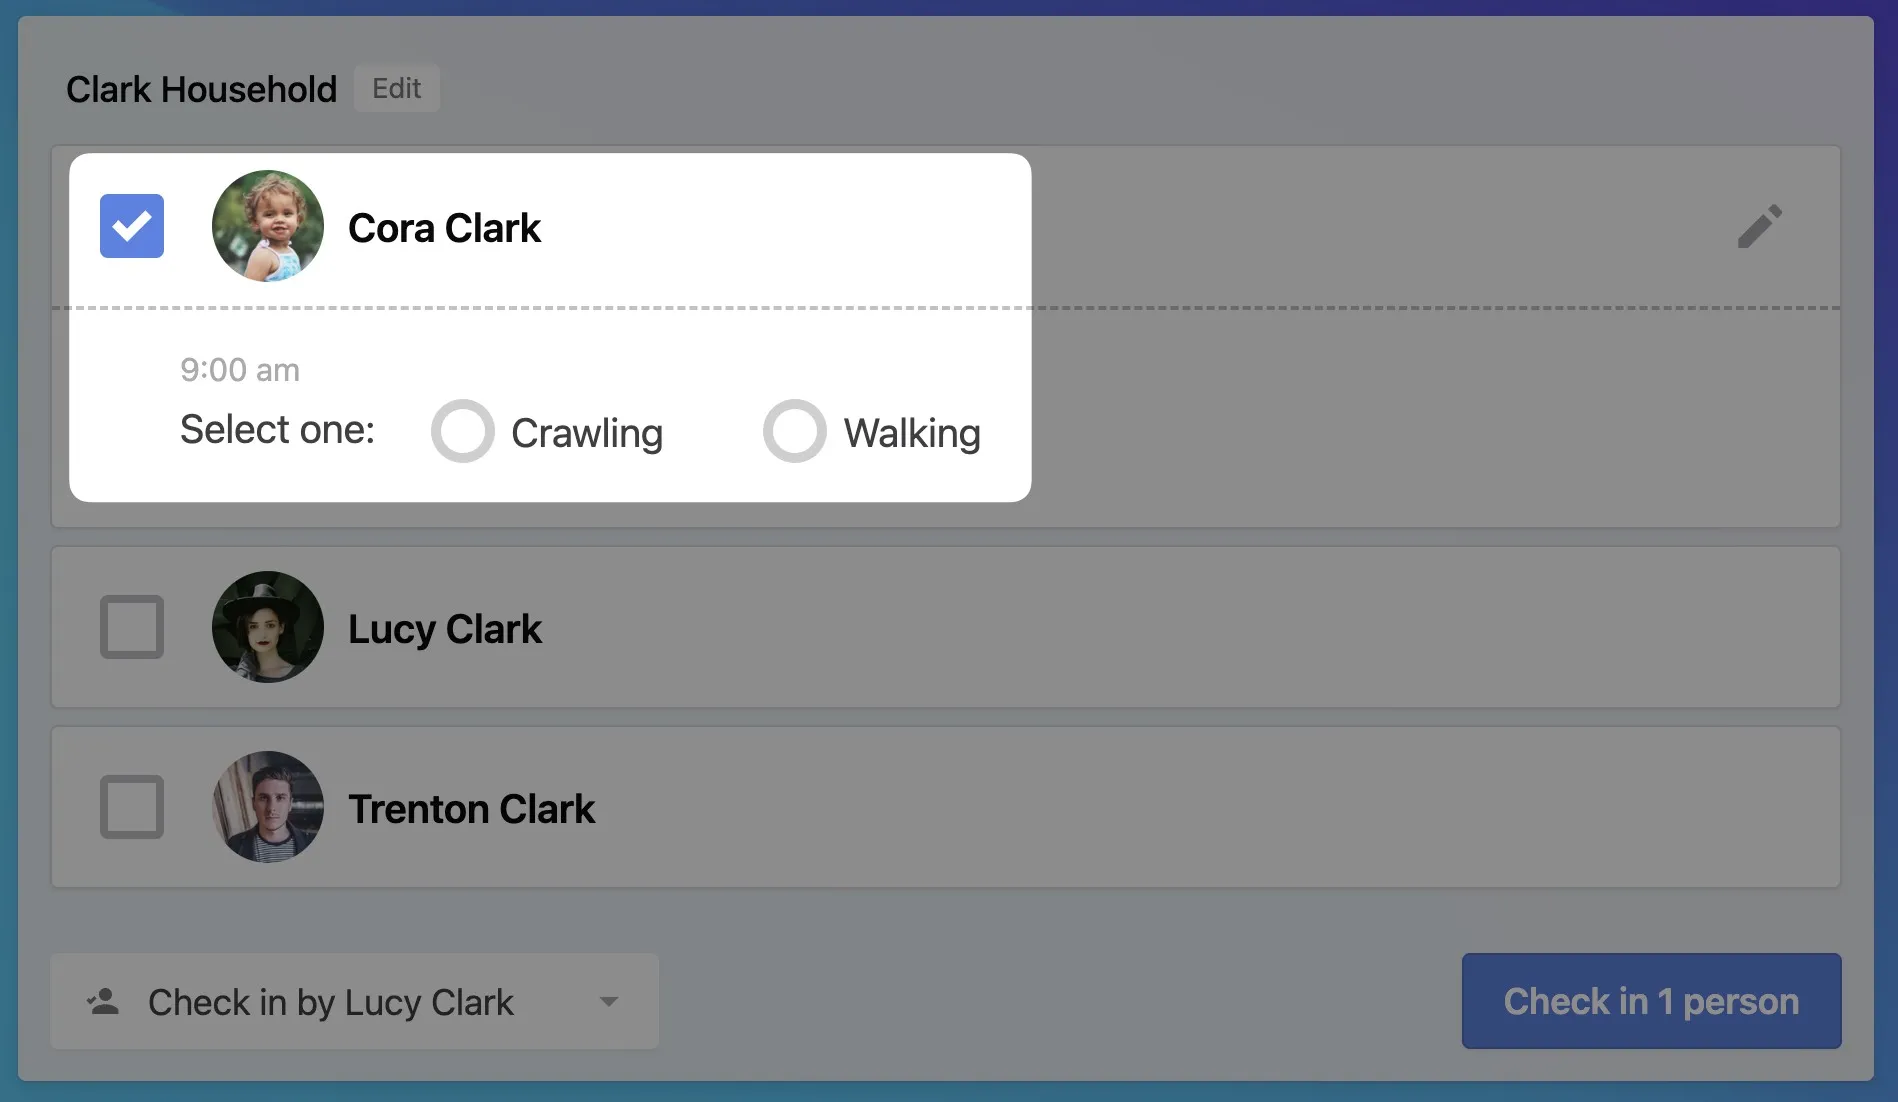Click the Select one label
The width and height of the screenshot is (1898, 1102).
(277, 430)
